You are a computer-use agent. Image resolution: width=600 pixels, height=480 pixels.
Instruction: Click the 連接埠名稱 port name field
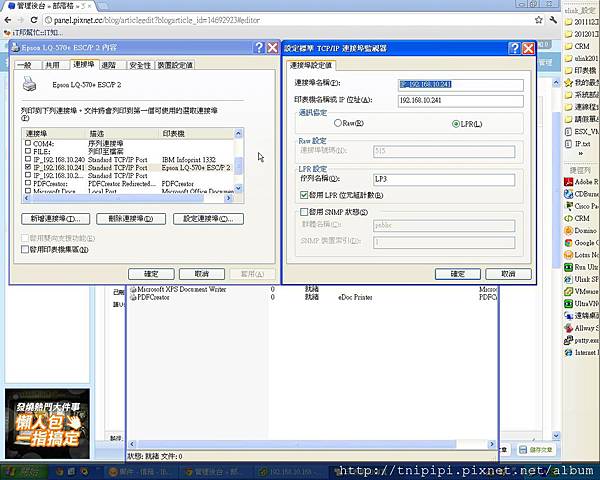461,85
